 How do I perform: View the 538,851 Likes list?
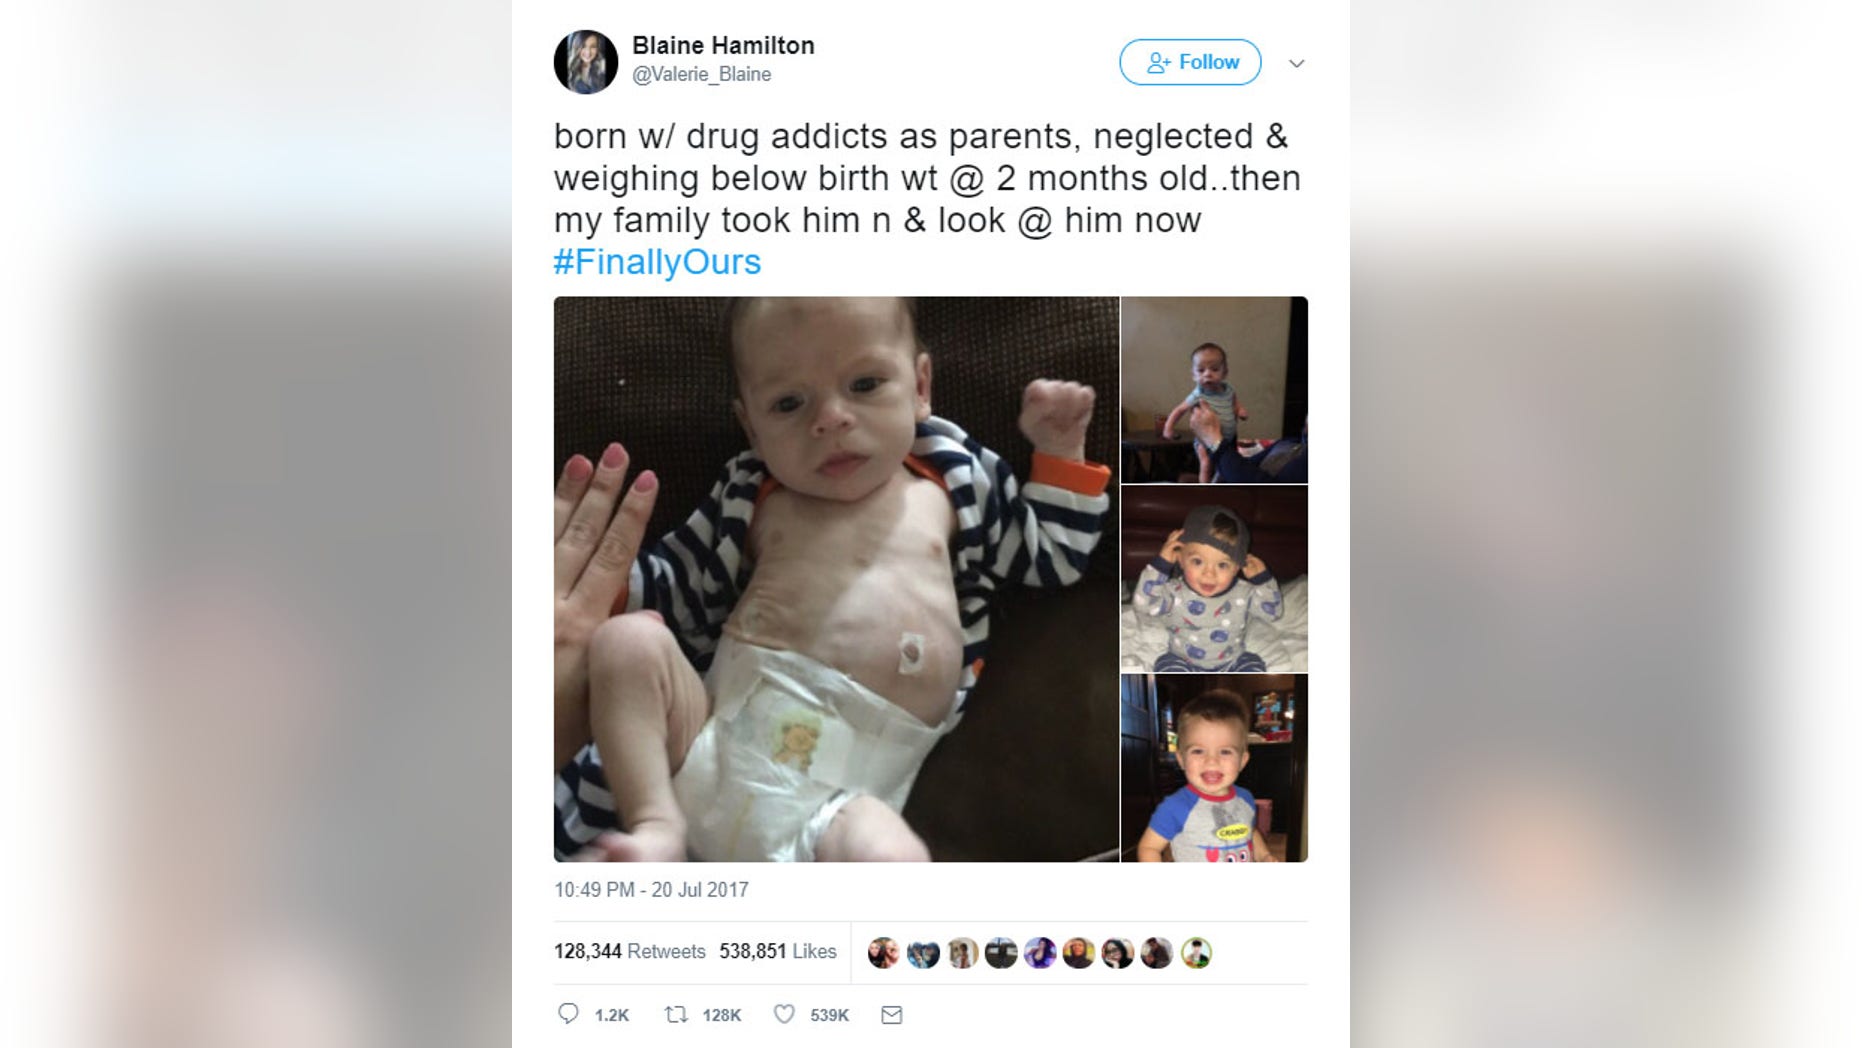(778, 951)
